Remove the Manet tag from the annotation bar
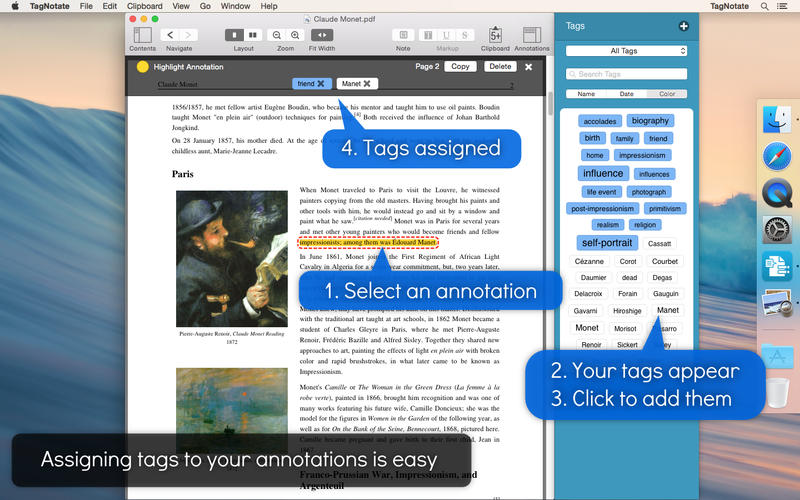Screen dimensions: 800x500 pos(367,84)
